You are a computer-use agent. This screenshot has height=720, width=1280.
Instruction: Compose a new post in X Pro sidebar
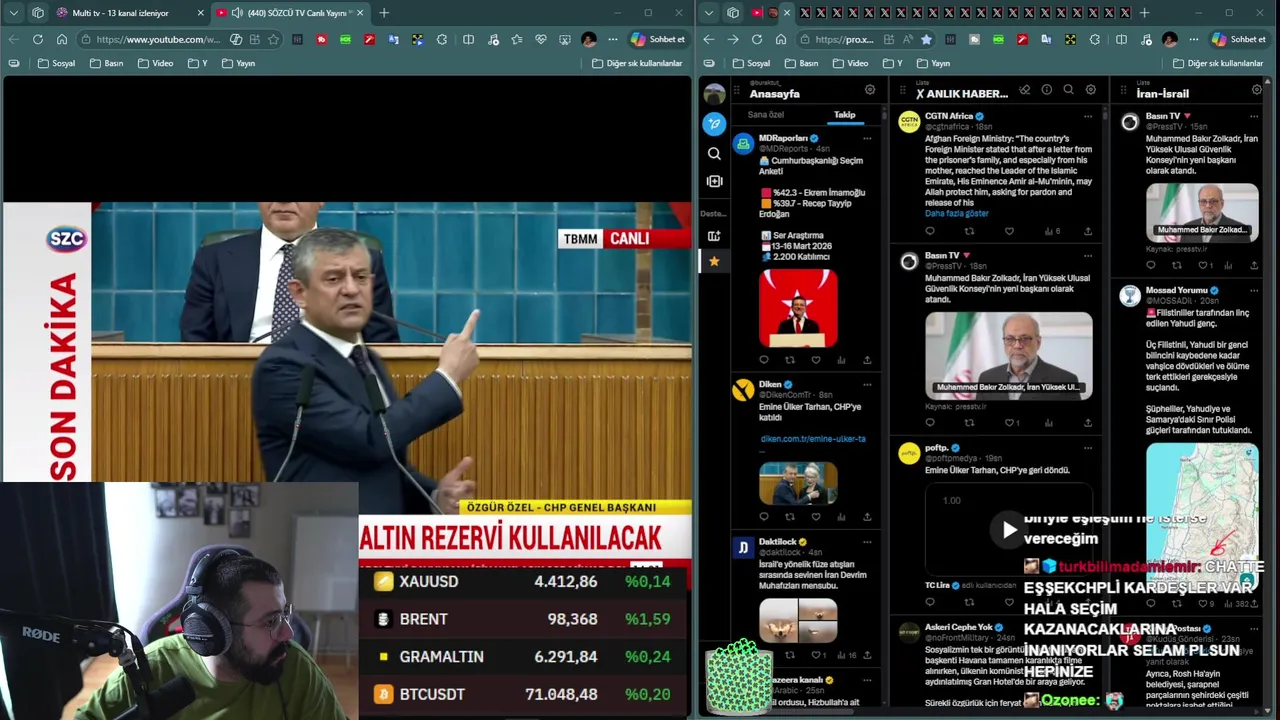pyautogui.click(x=714, y=124)
